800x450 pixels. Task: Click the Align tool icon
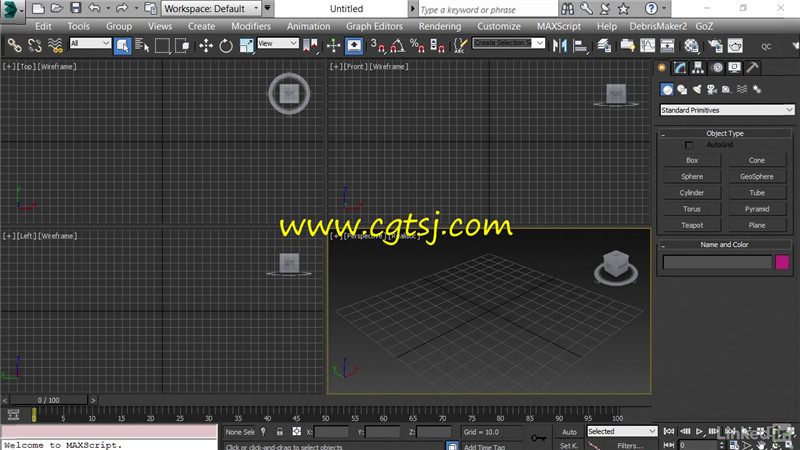click(x=580, y=46)
